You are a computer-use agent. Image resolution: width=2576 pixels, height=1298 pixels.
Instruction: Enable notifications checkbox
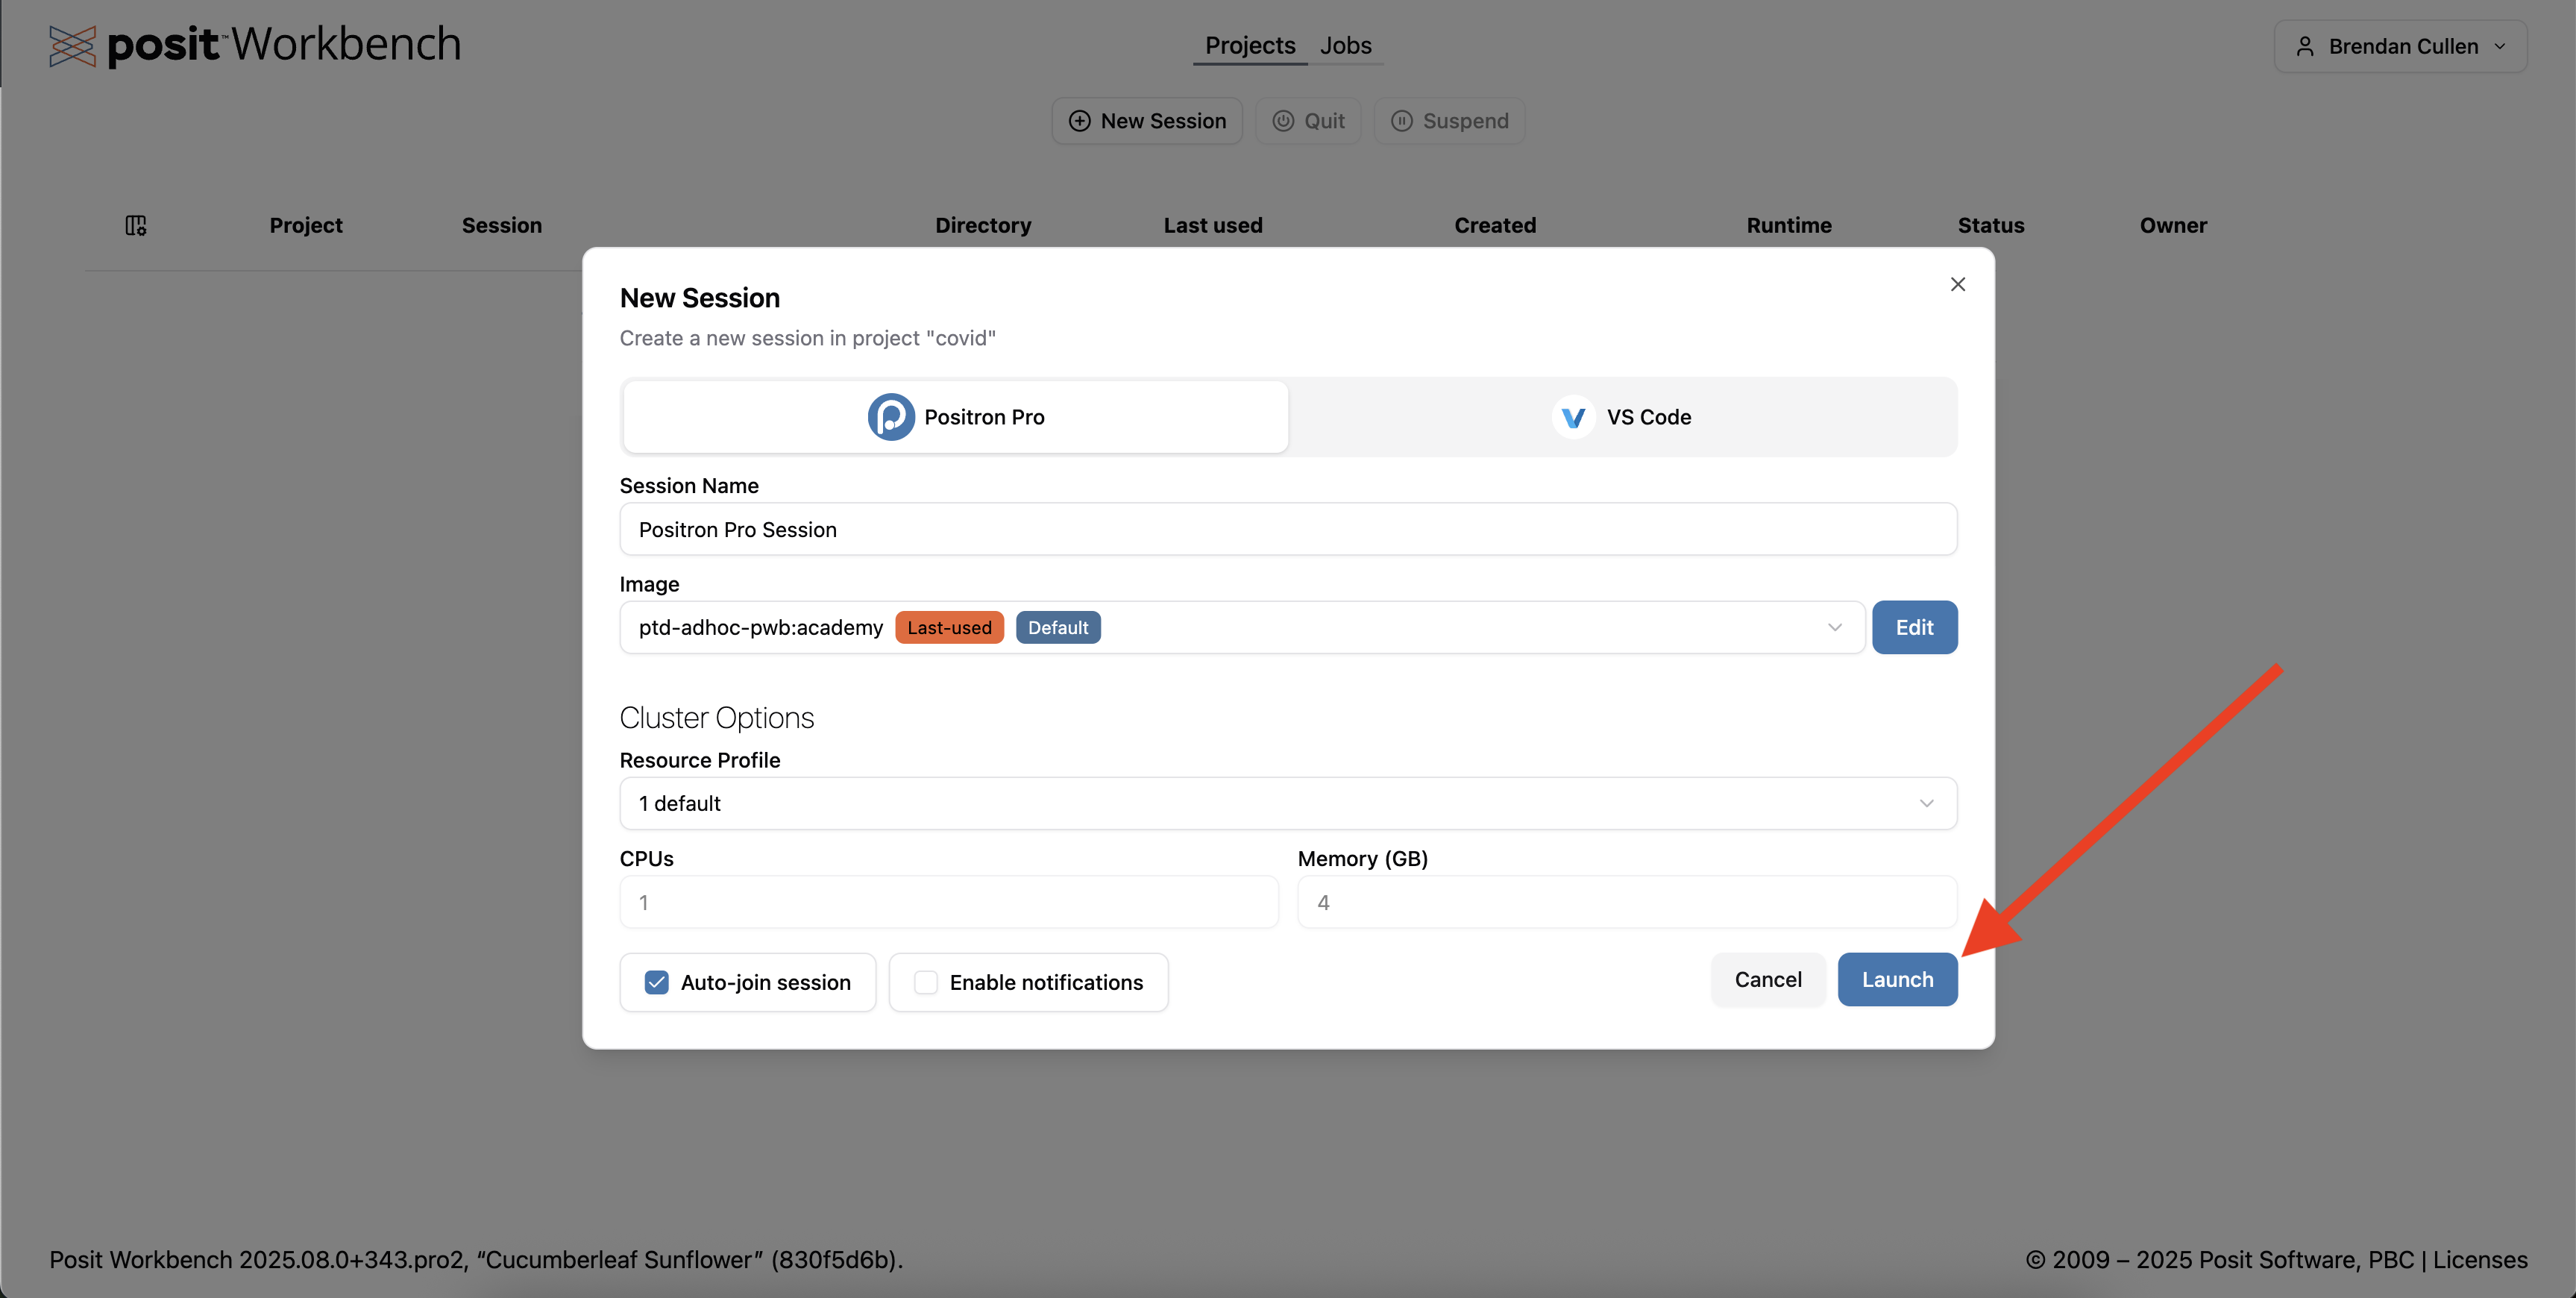pos(926,982)
